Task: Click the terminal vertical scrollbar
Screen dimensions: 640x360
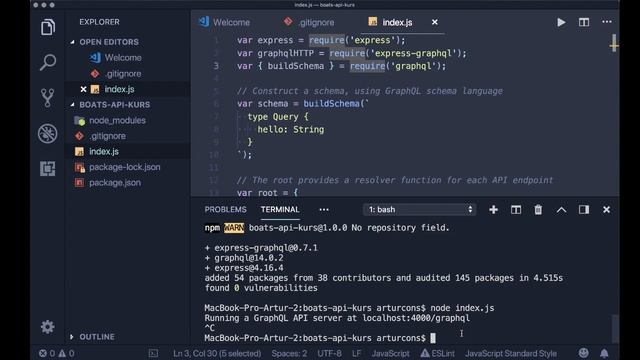Action: pos(615,329)
